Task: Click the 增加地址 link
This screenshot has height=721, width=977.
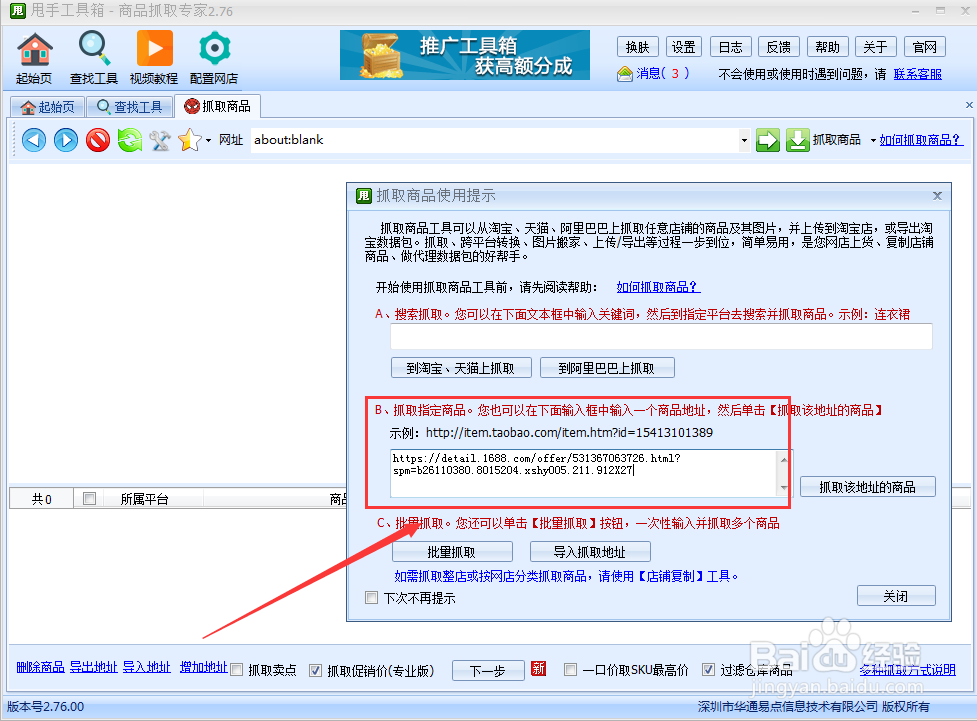Action: (x=203, y=667)
